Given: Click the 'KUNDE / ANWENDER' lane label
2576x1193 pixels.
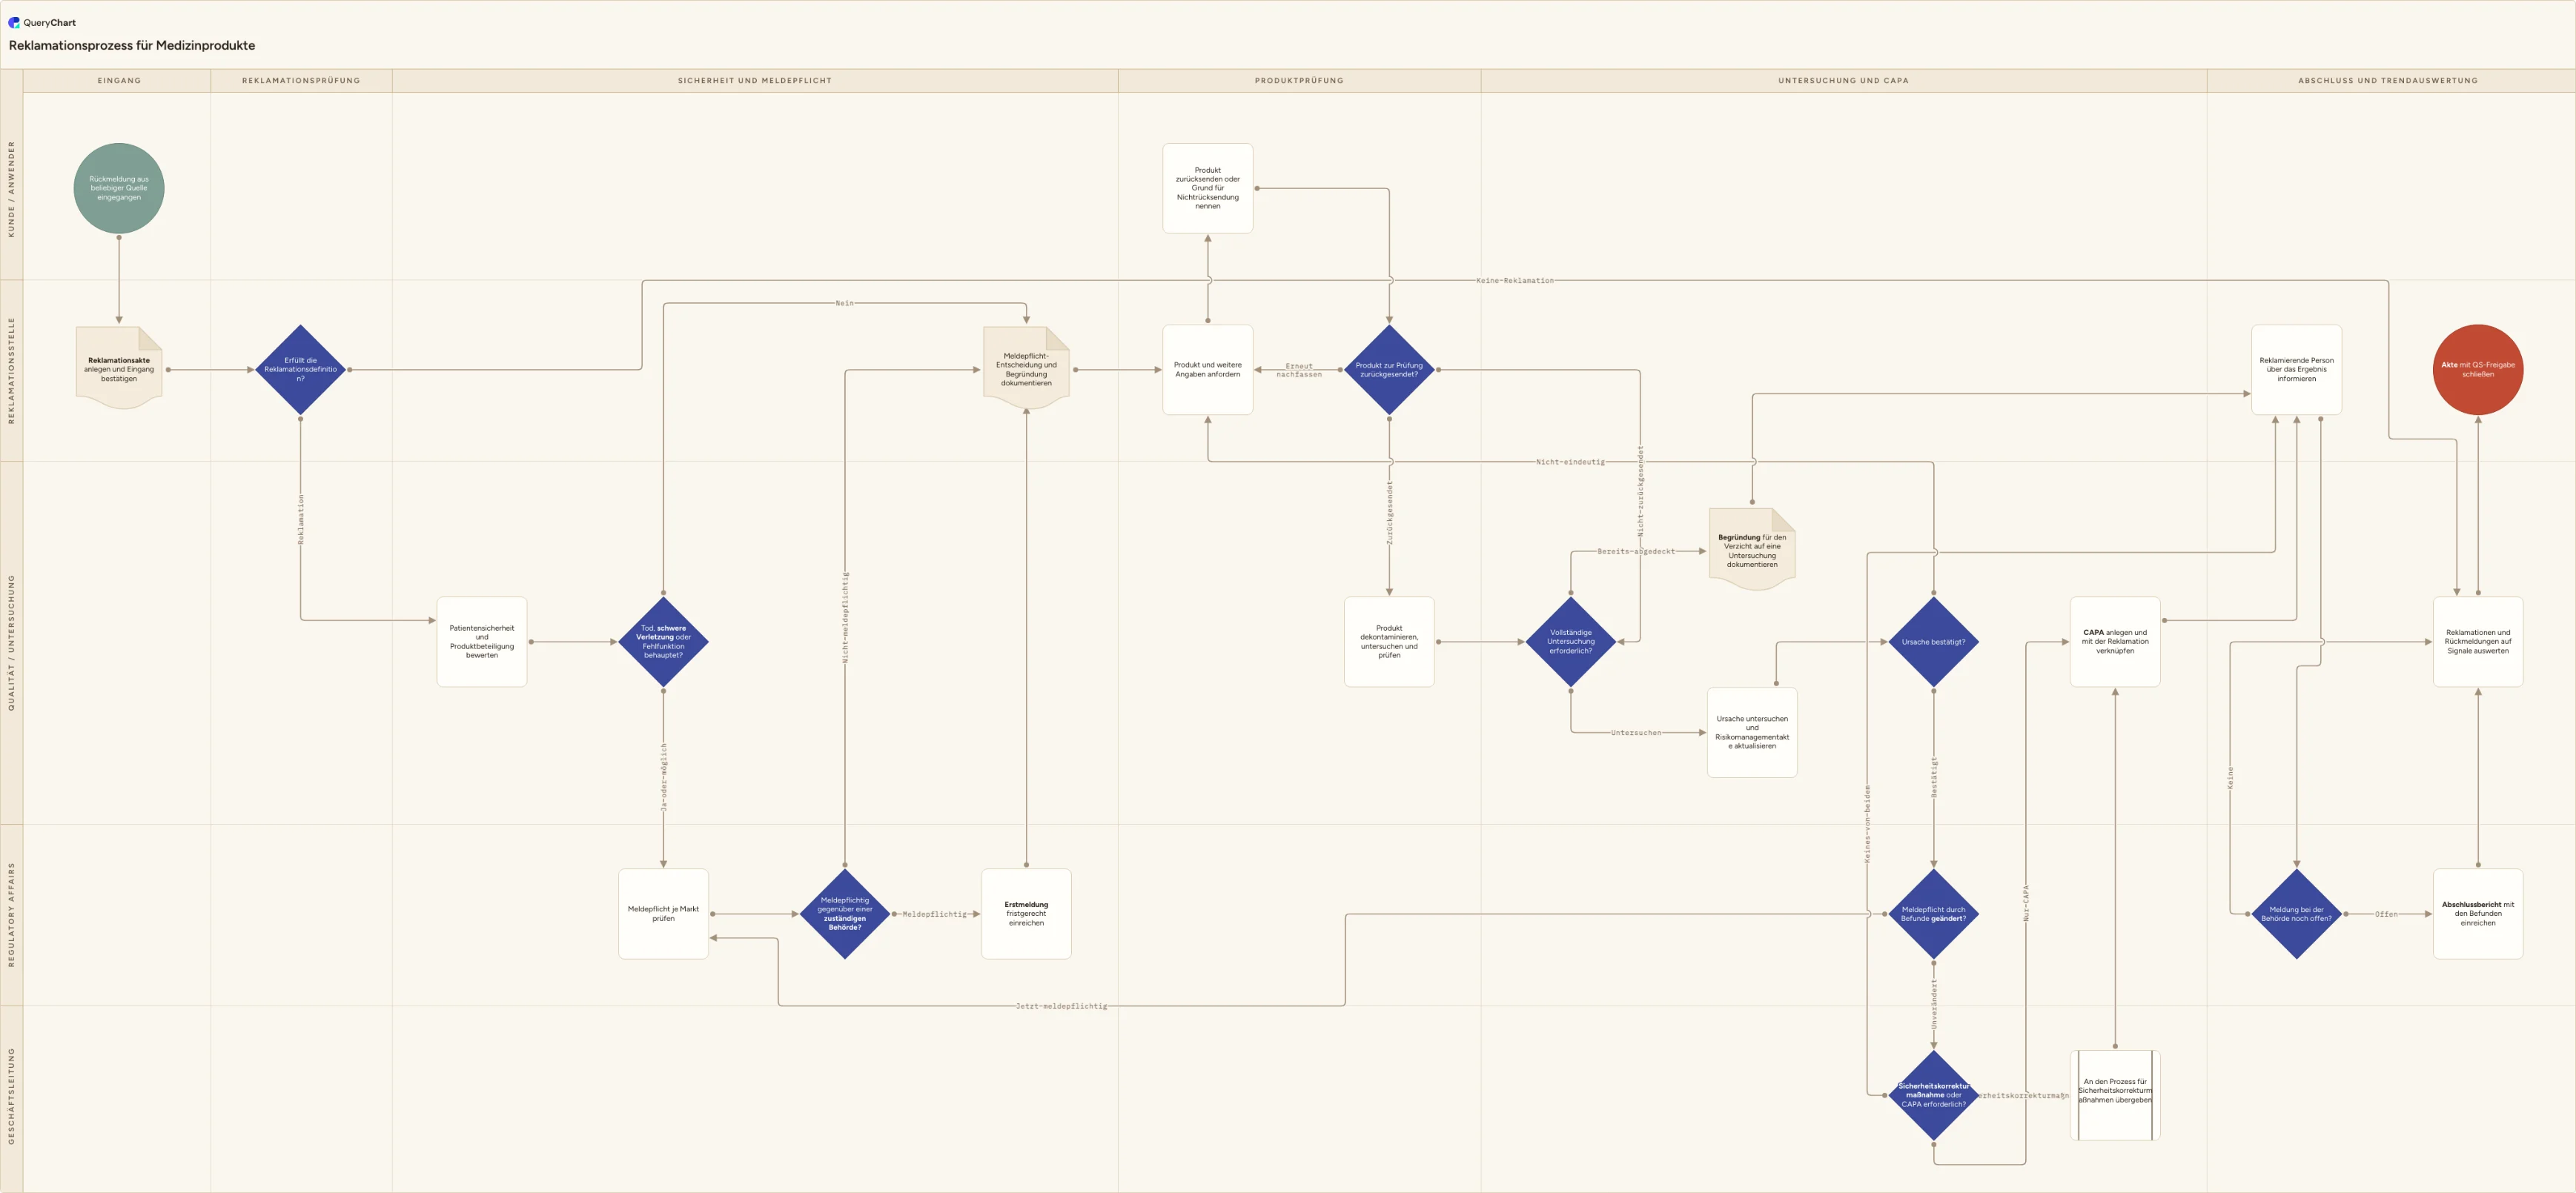Looking at the screenshot, I should [x=12, y=188].
